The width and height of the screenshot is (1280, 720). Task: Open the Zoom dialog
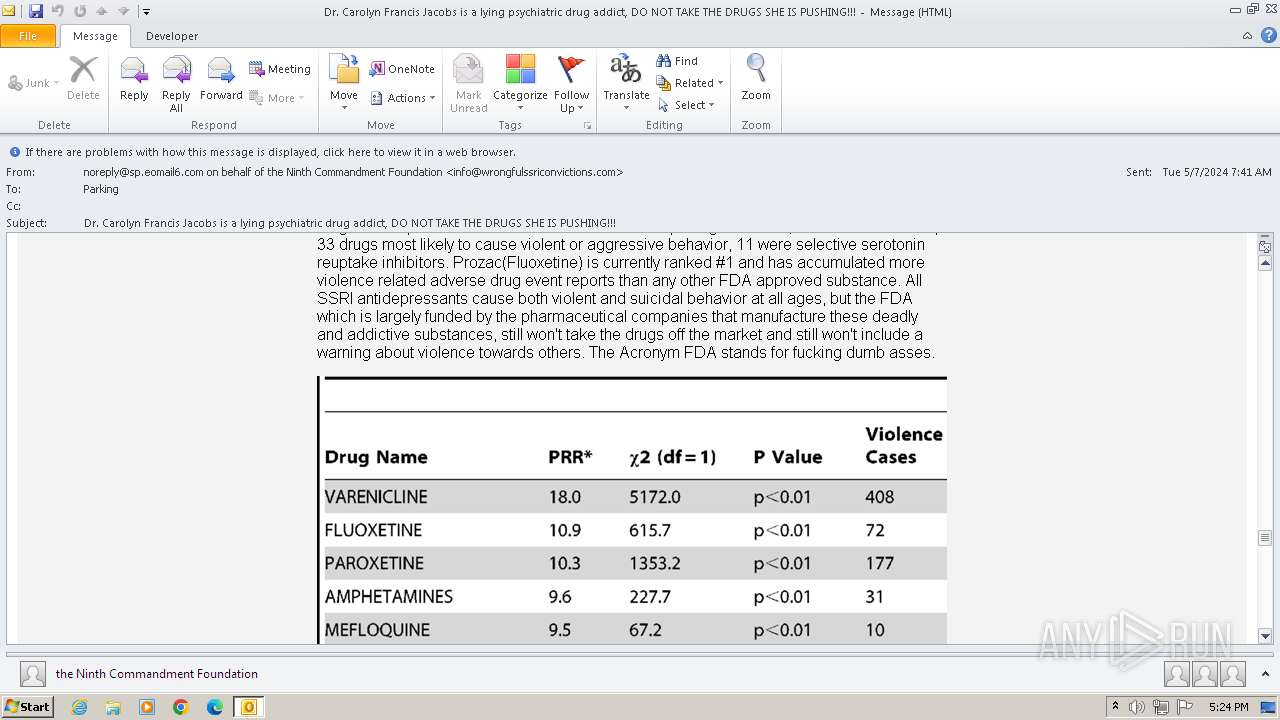pos(756,78)
